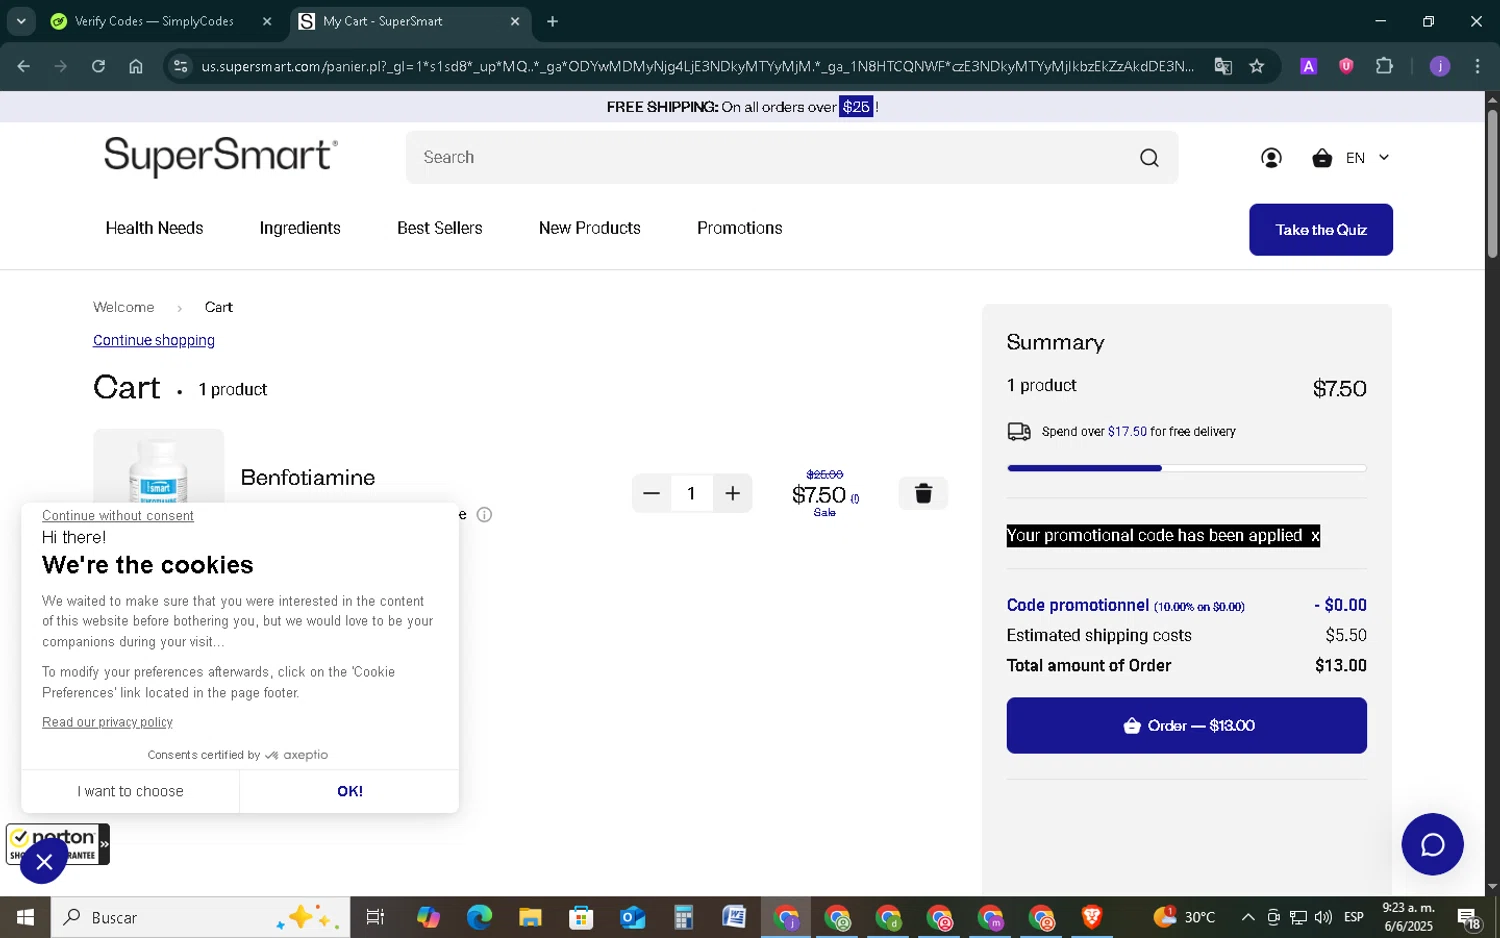Close the My Cart - SuperSmart tab
The width and height of the screenshot is (1500, 938).
[x=515, y=21]
